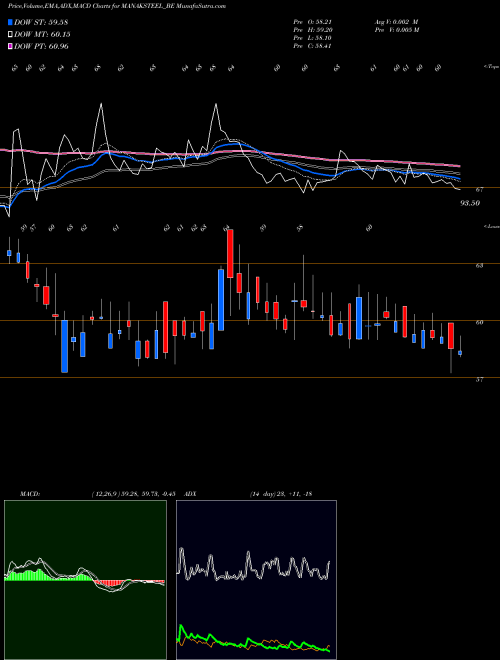Click the blue DOW ST legend swatch
The height and width of the screenshot is (660, 500).
coord(10,22)
